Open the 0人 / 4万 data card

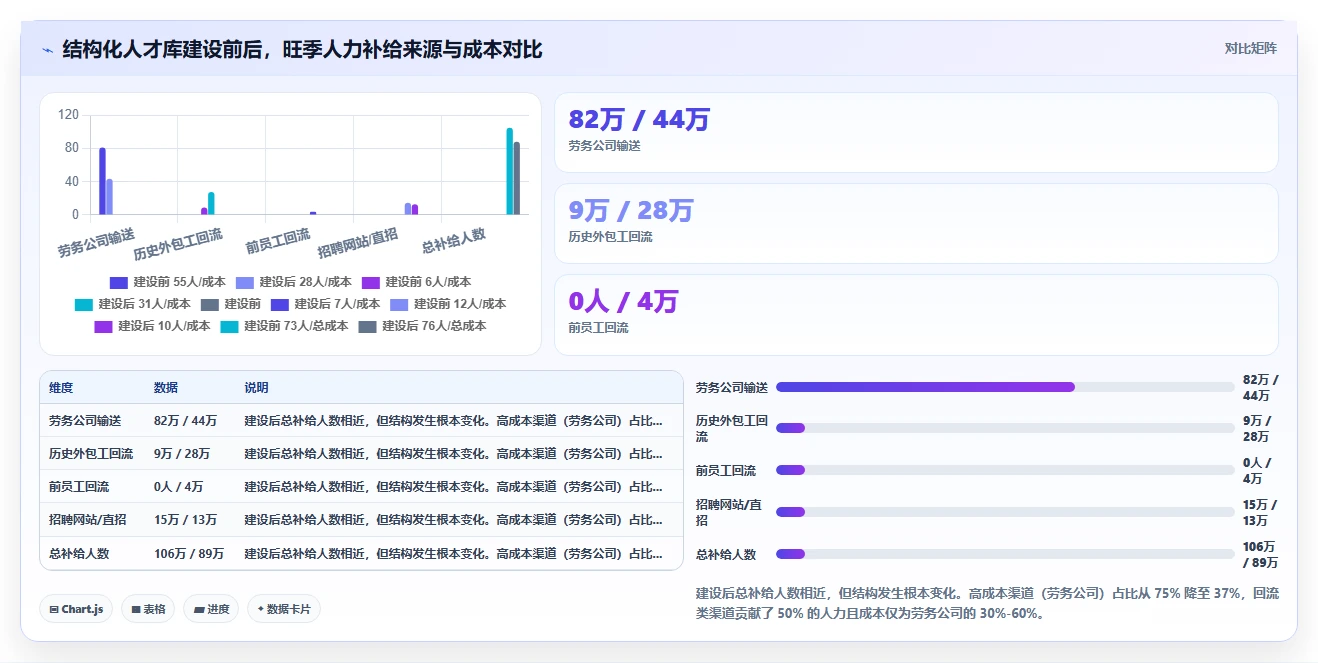tap(916, 315)
